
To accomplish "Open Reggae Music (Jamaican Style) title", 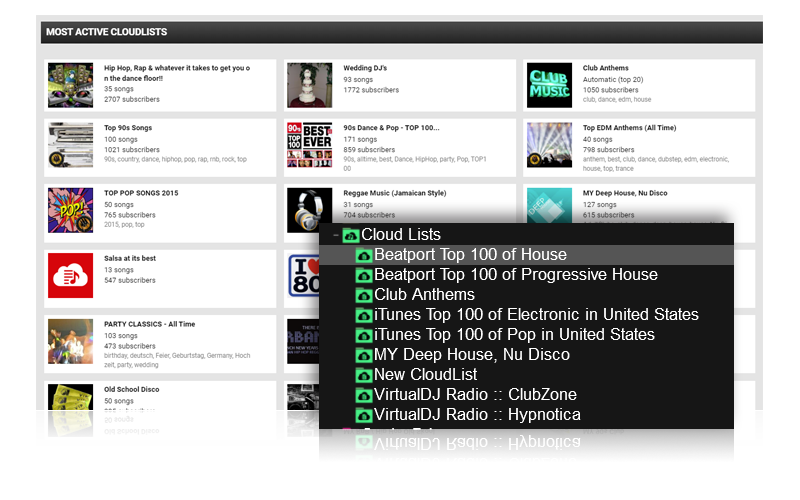I will pos(395,193).
